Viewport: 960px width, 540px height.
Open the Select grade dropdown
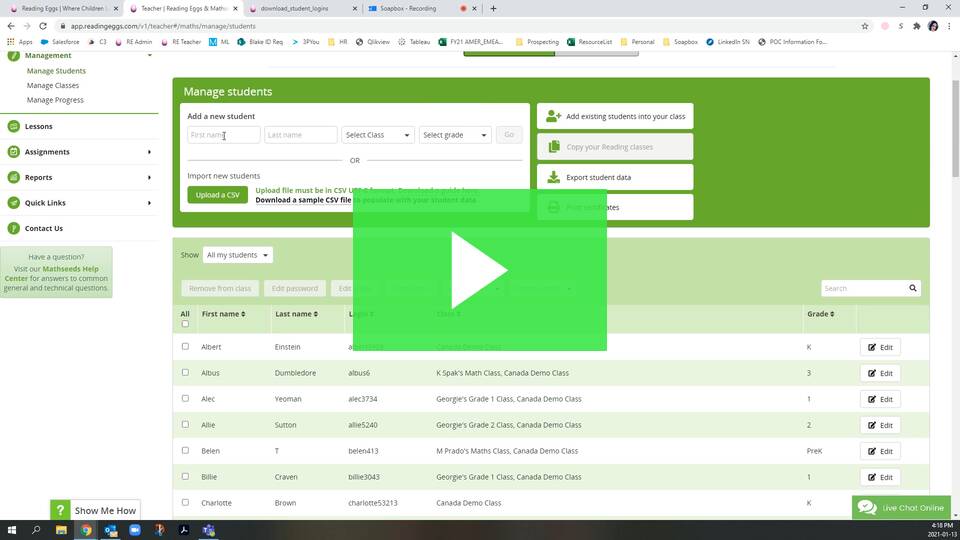click(455, 135)
